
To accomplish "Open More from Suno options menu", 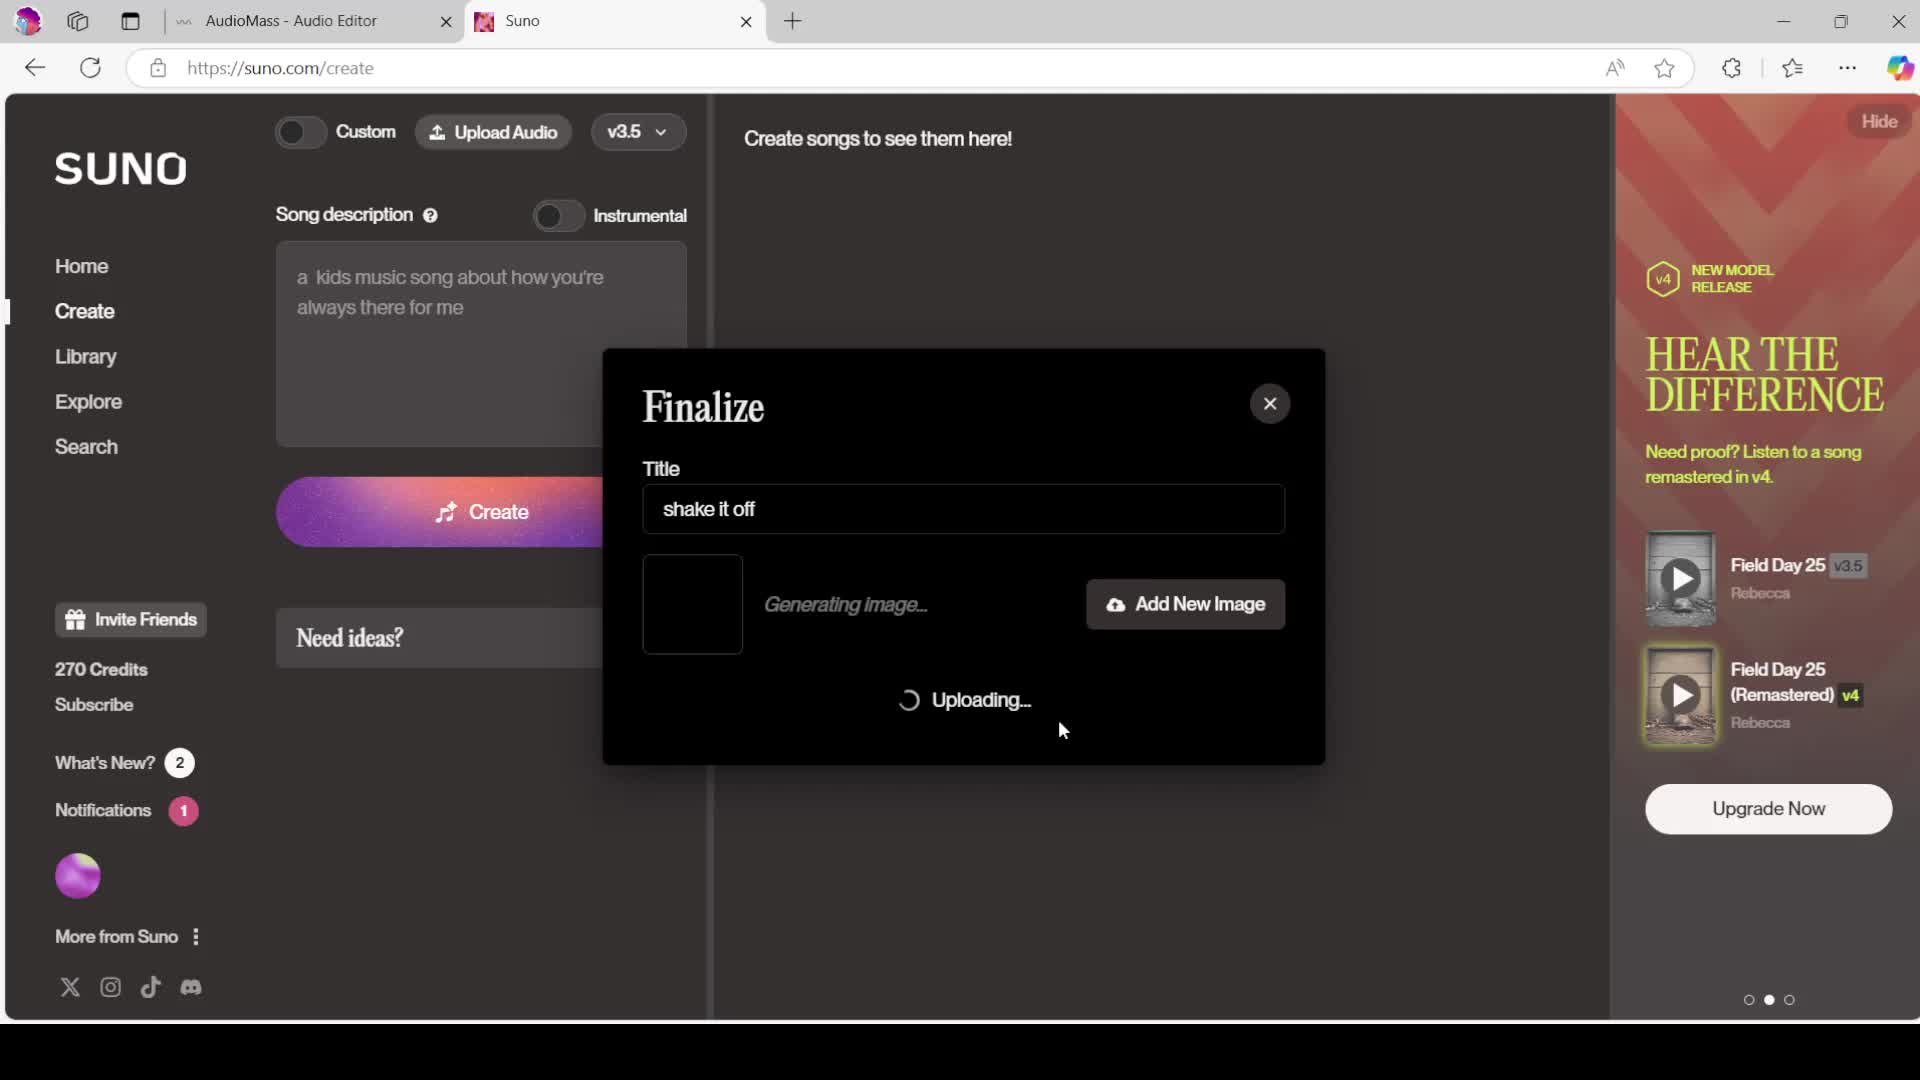I will click(x=196, y=937).
